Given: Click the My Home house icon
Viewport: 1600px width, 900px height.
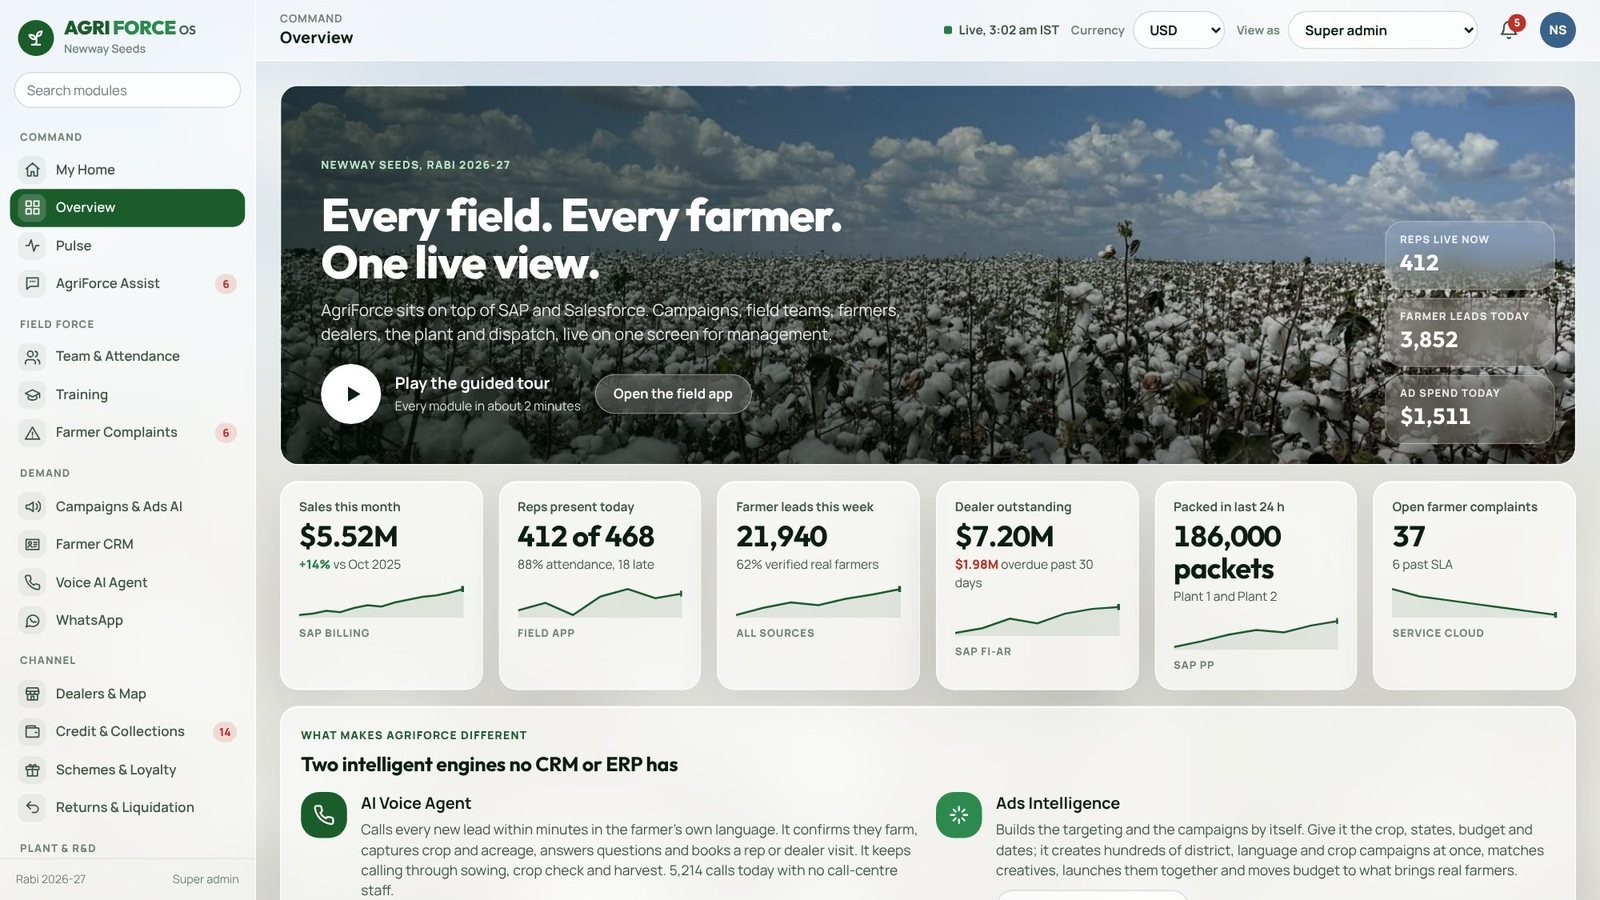Looking at the screenshot, I should coord(33,170).
